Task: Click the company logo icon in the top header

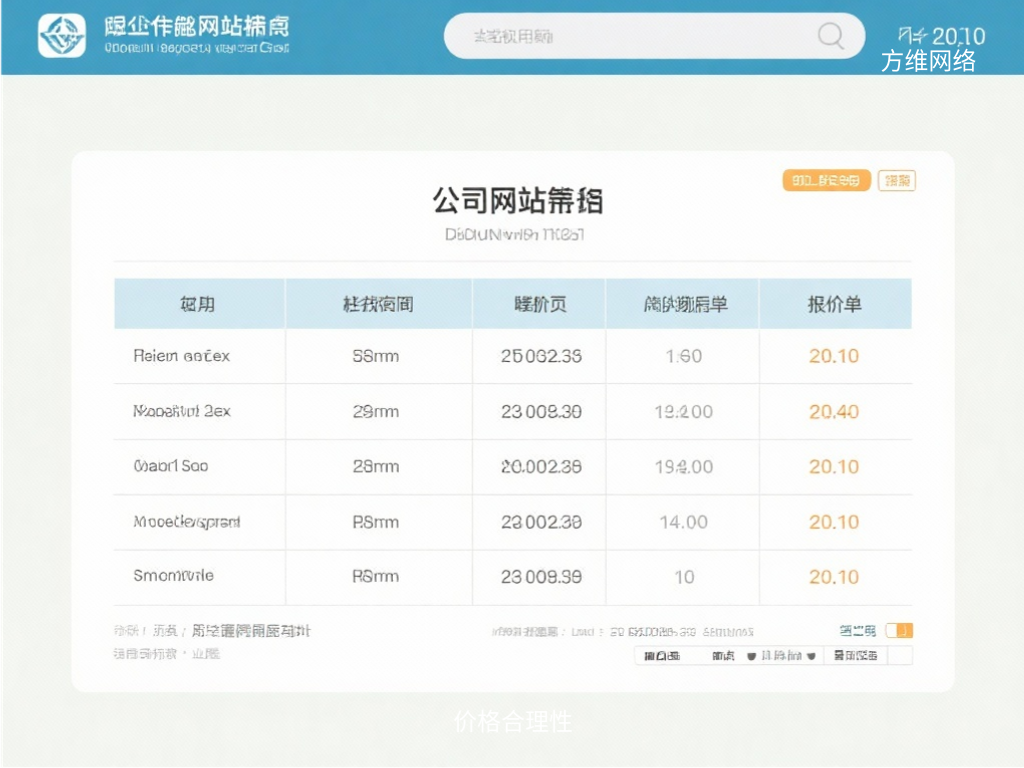Action: click(62, 36)
